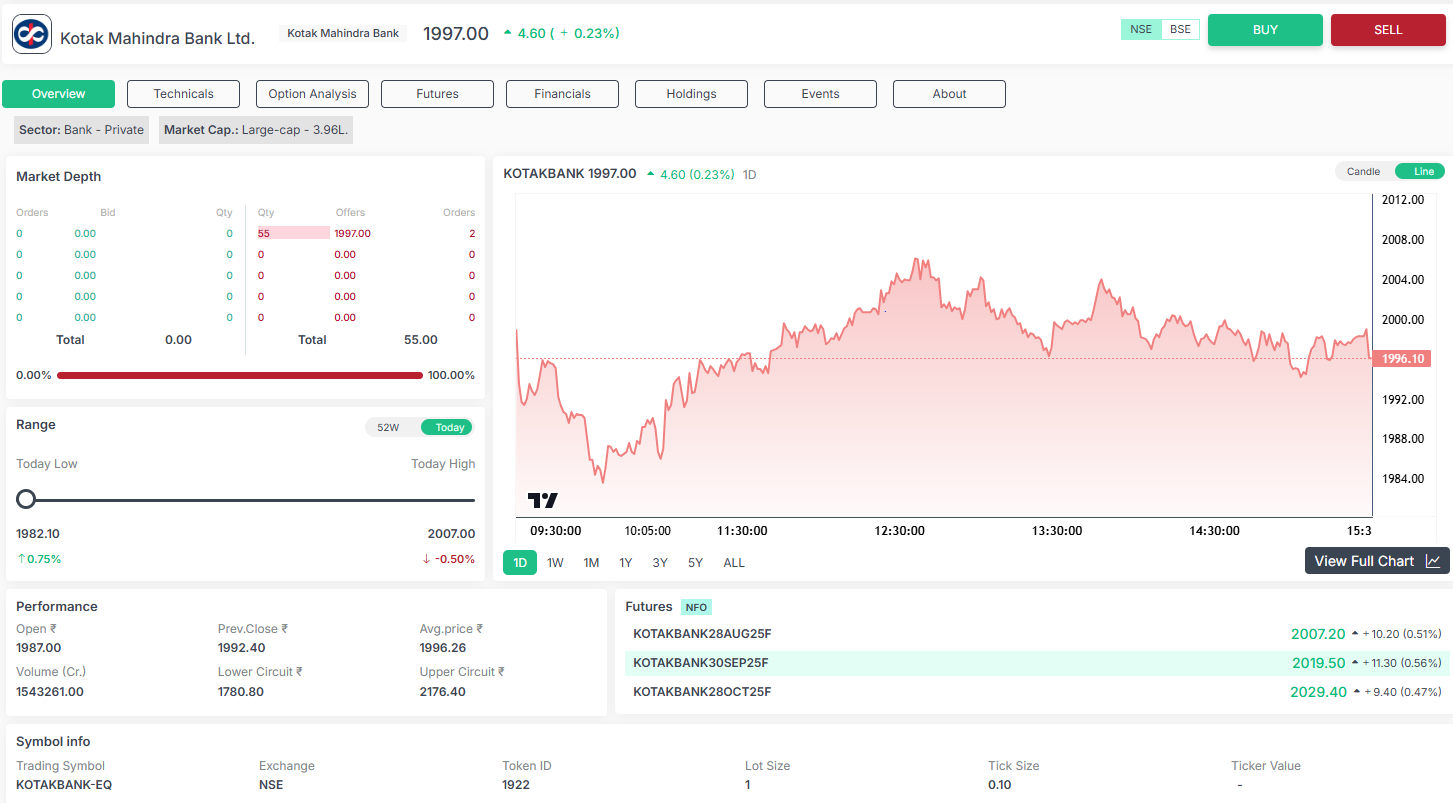The width and height of the screenshot is (1453, 803).
Task: Click the NFO badge beside Futures
Action: (x=696, y=607)
